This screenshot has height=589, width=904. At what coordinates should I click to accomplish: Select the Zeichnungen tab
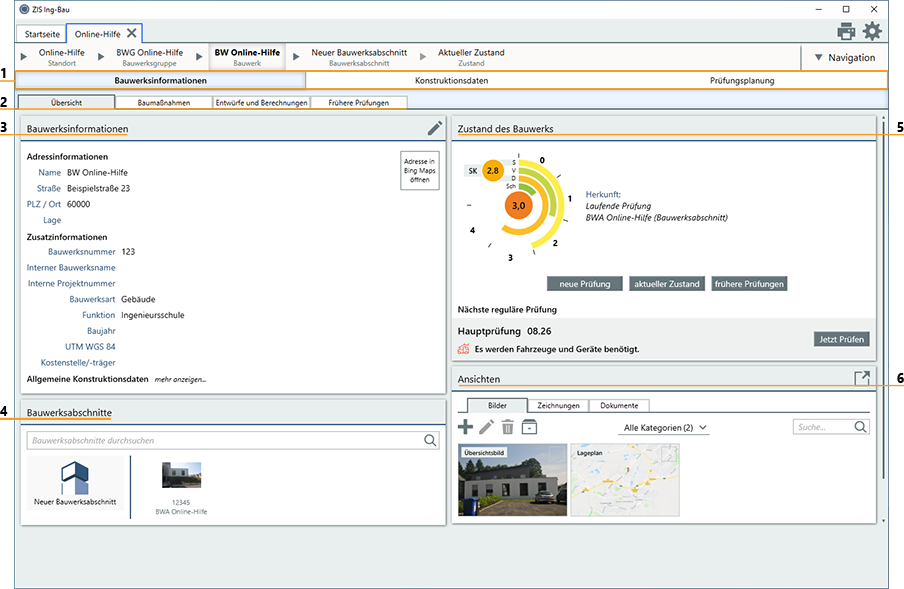click(558, 406)
